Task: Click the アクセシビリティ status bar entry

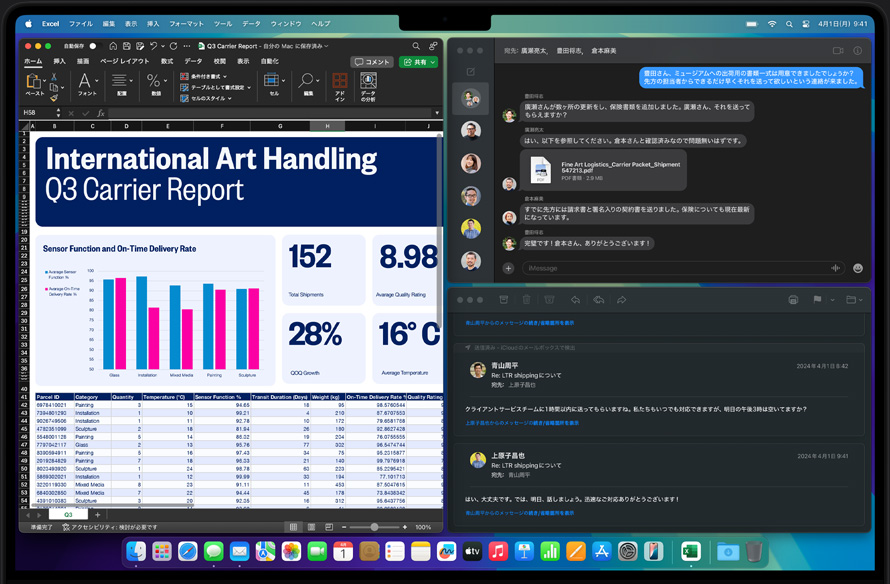Action: tap(110, 527)
